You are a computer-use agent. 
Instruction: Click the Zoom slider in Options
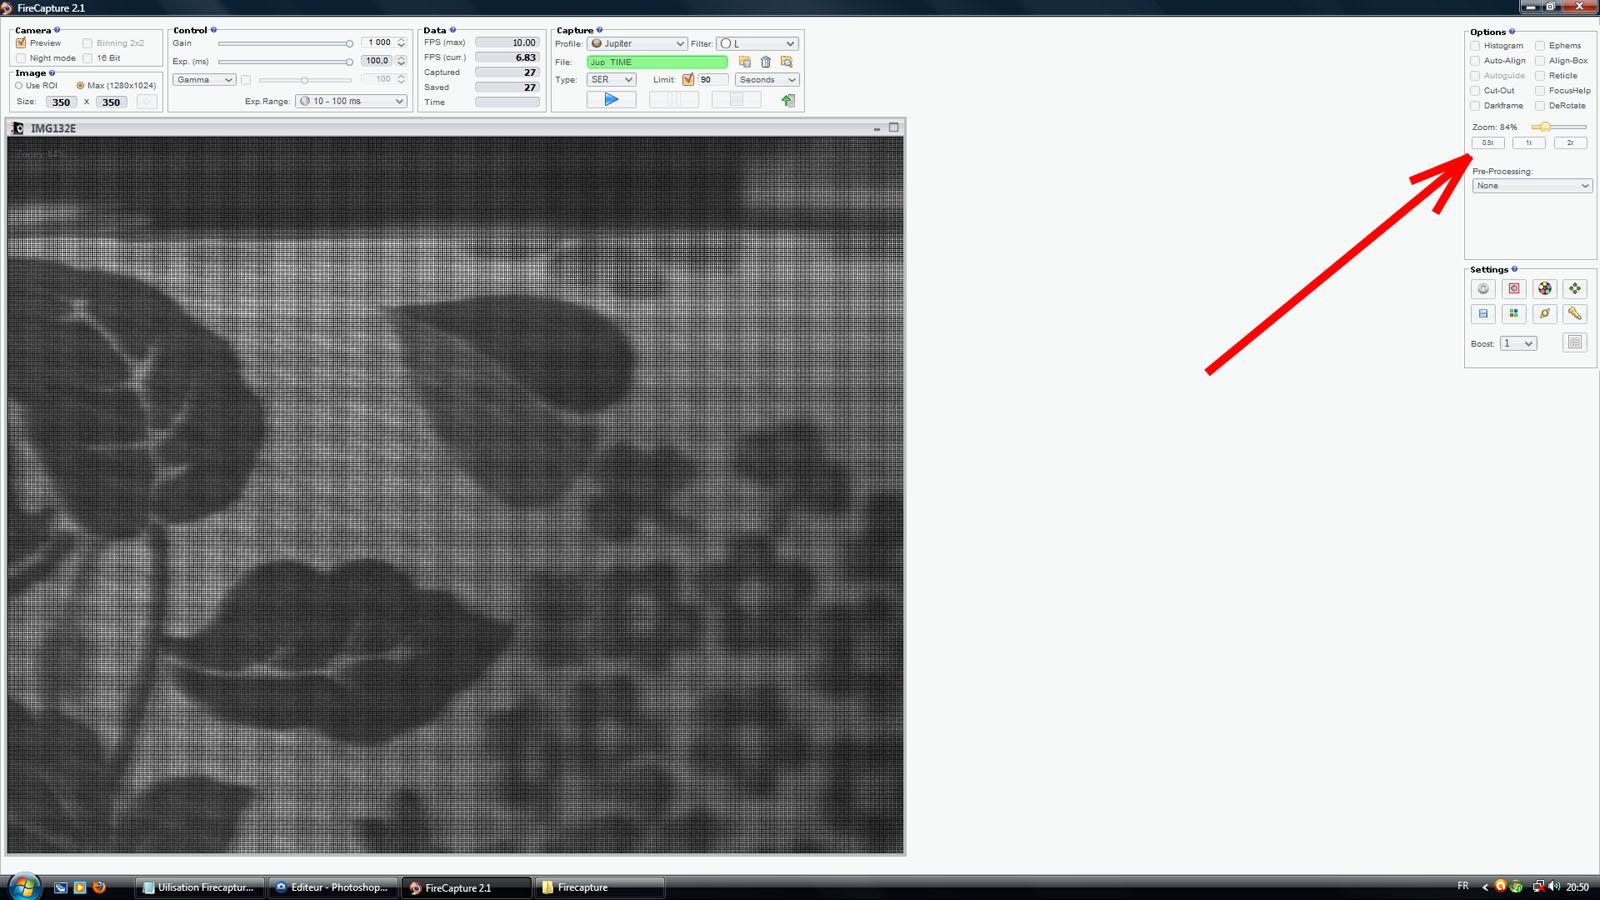pos(1558,127)
